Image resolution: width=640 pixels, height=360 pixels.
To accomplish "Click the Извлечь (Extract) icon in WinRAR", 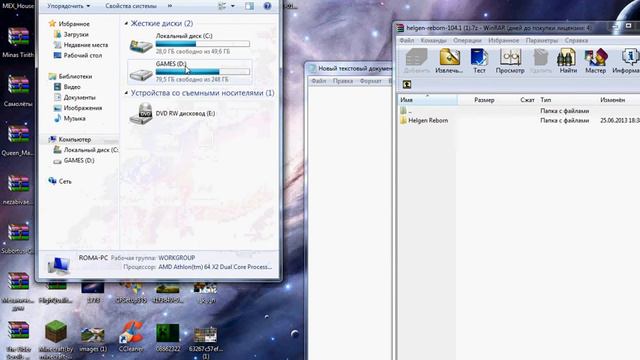I will (449, 60).
